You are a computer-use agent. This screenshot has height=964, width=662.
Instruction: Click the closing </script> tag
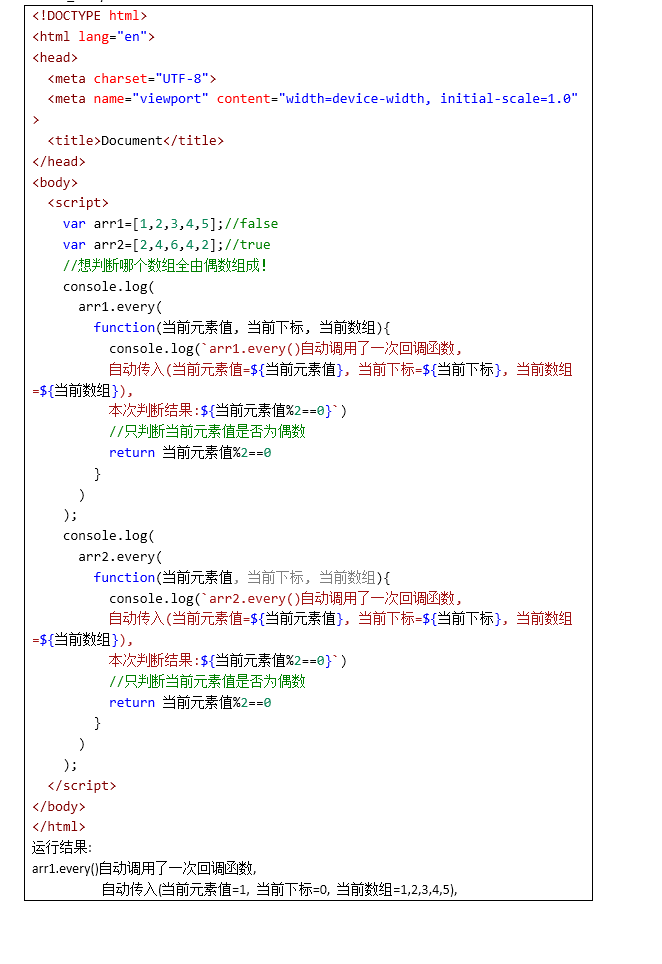pyautogui.click(x=82, y=786)
